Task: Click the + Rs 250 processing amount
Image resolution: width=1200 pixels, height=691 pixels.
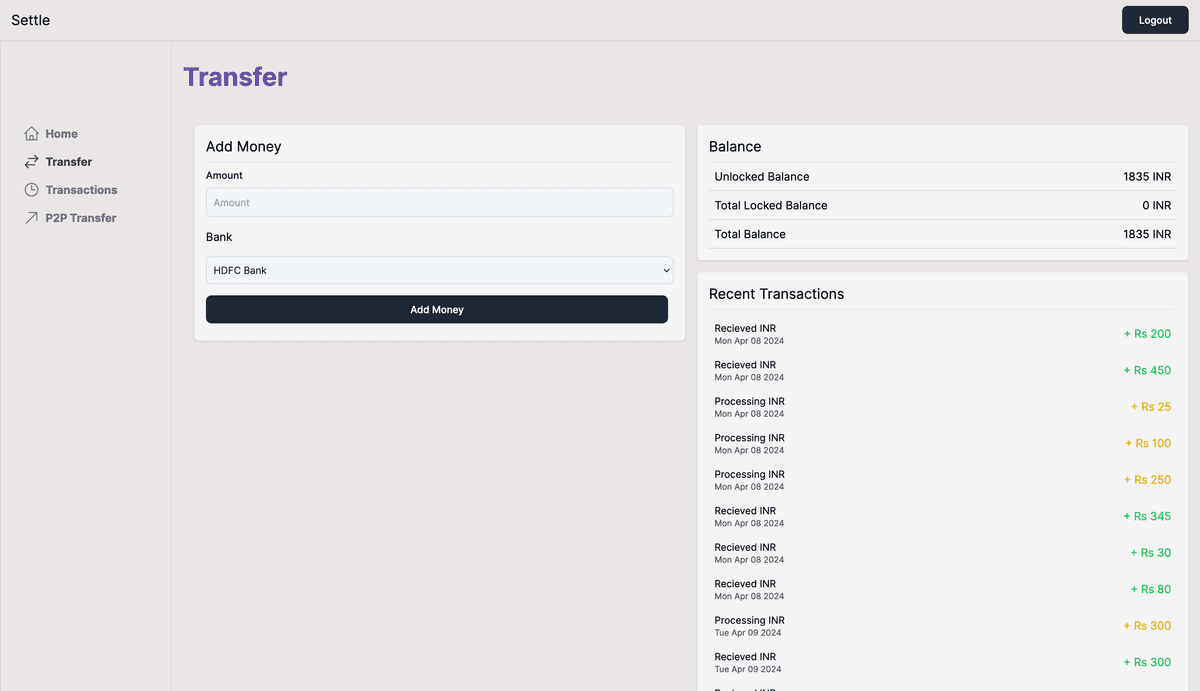Action: click(1147, 480)
